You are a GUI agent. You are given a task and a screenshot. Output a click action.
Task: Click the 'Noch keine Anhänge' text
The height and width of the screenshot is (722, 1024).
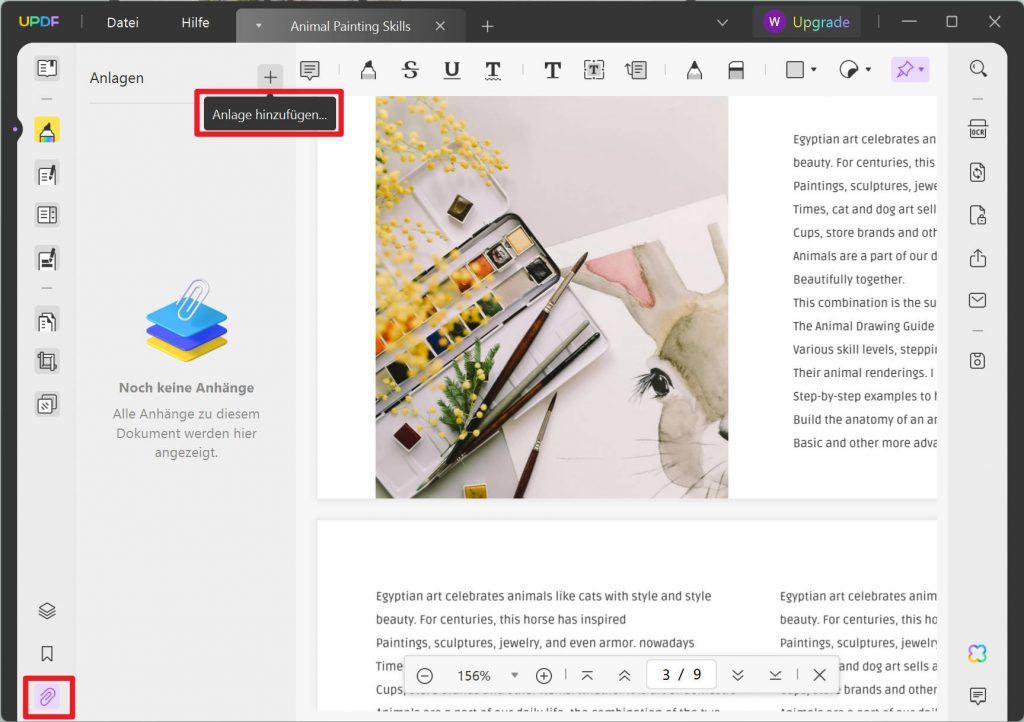[x=186, y=388]
